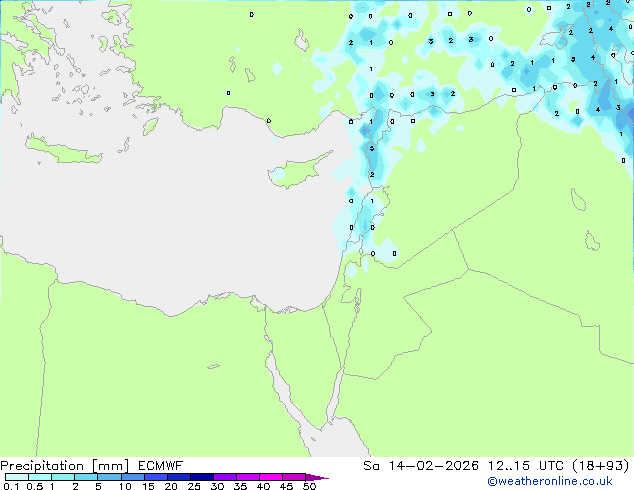Click the legend label '45'
Image resolution: width=634 pixels, height=490 pixels.
286,486
